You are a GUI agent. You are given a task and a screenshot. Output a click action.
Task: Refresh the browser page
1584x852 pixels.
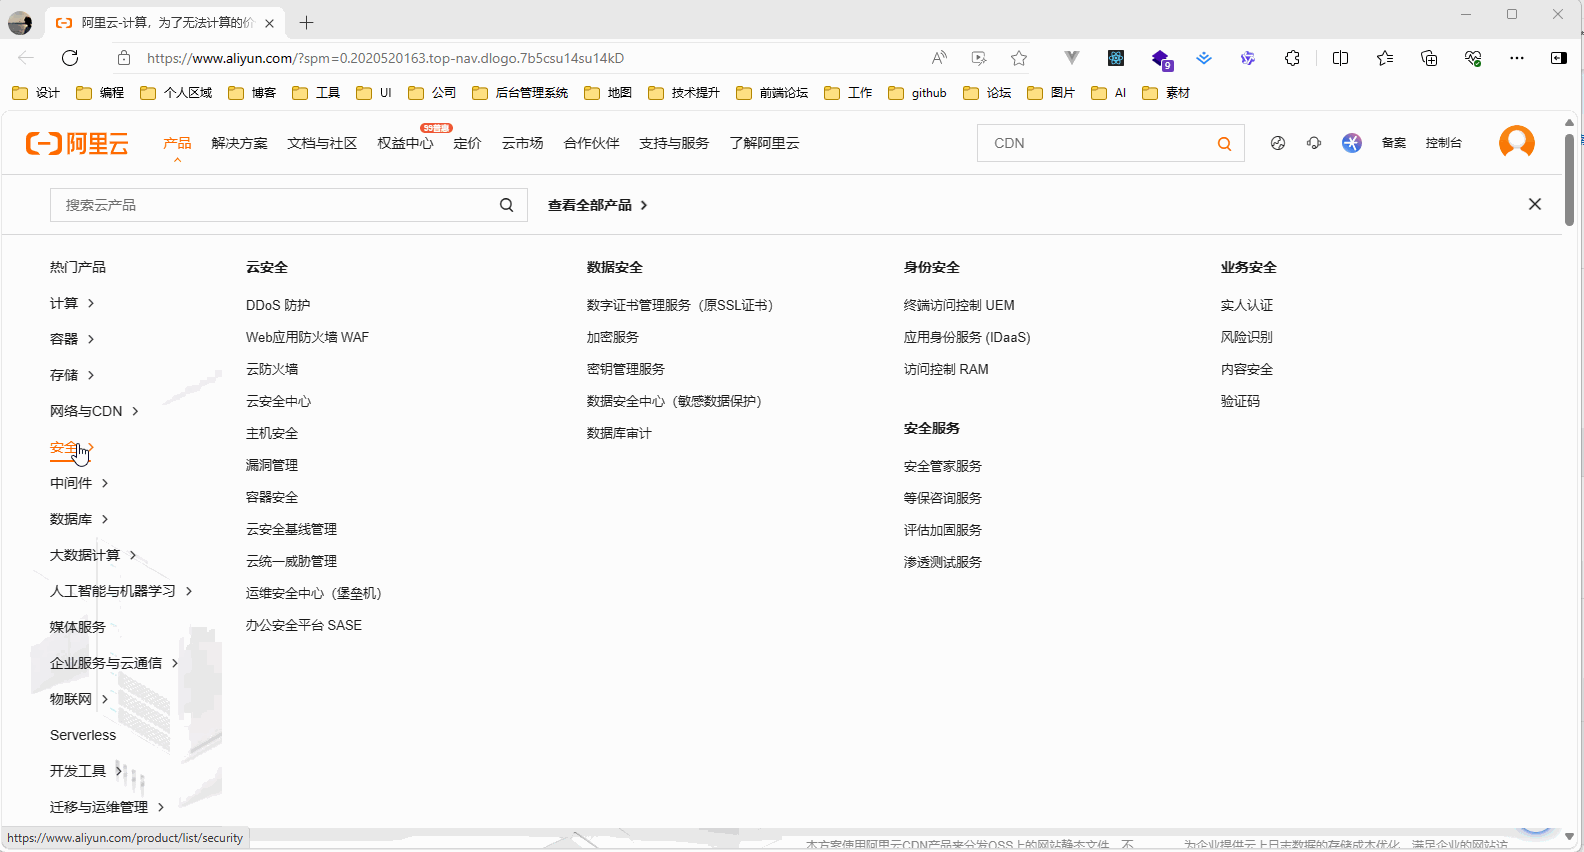tap(70, 58)
